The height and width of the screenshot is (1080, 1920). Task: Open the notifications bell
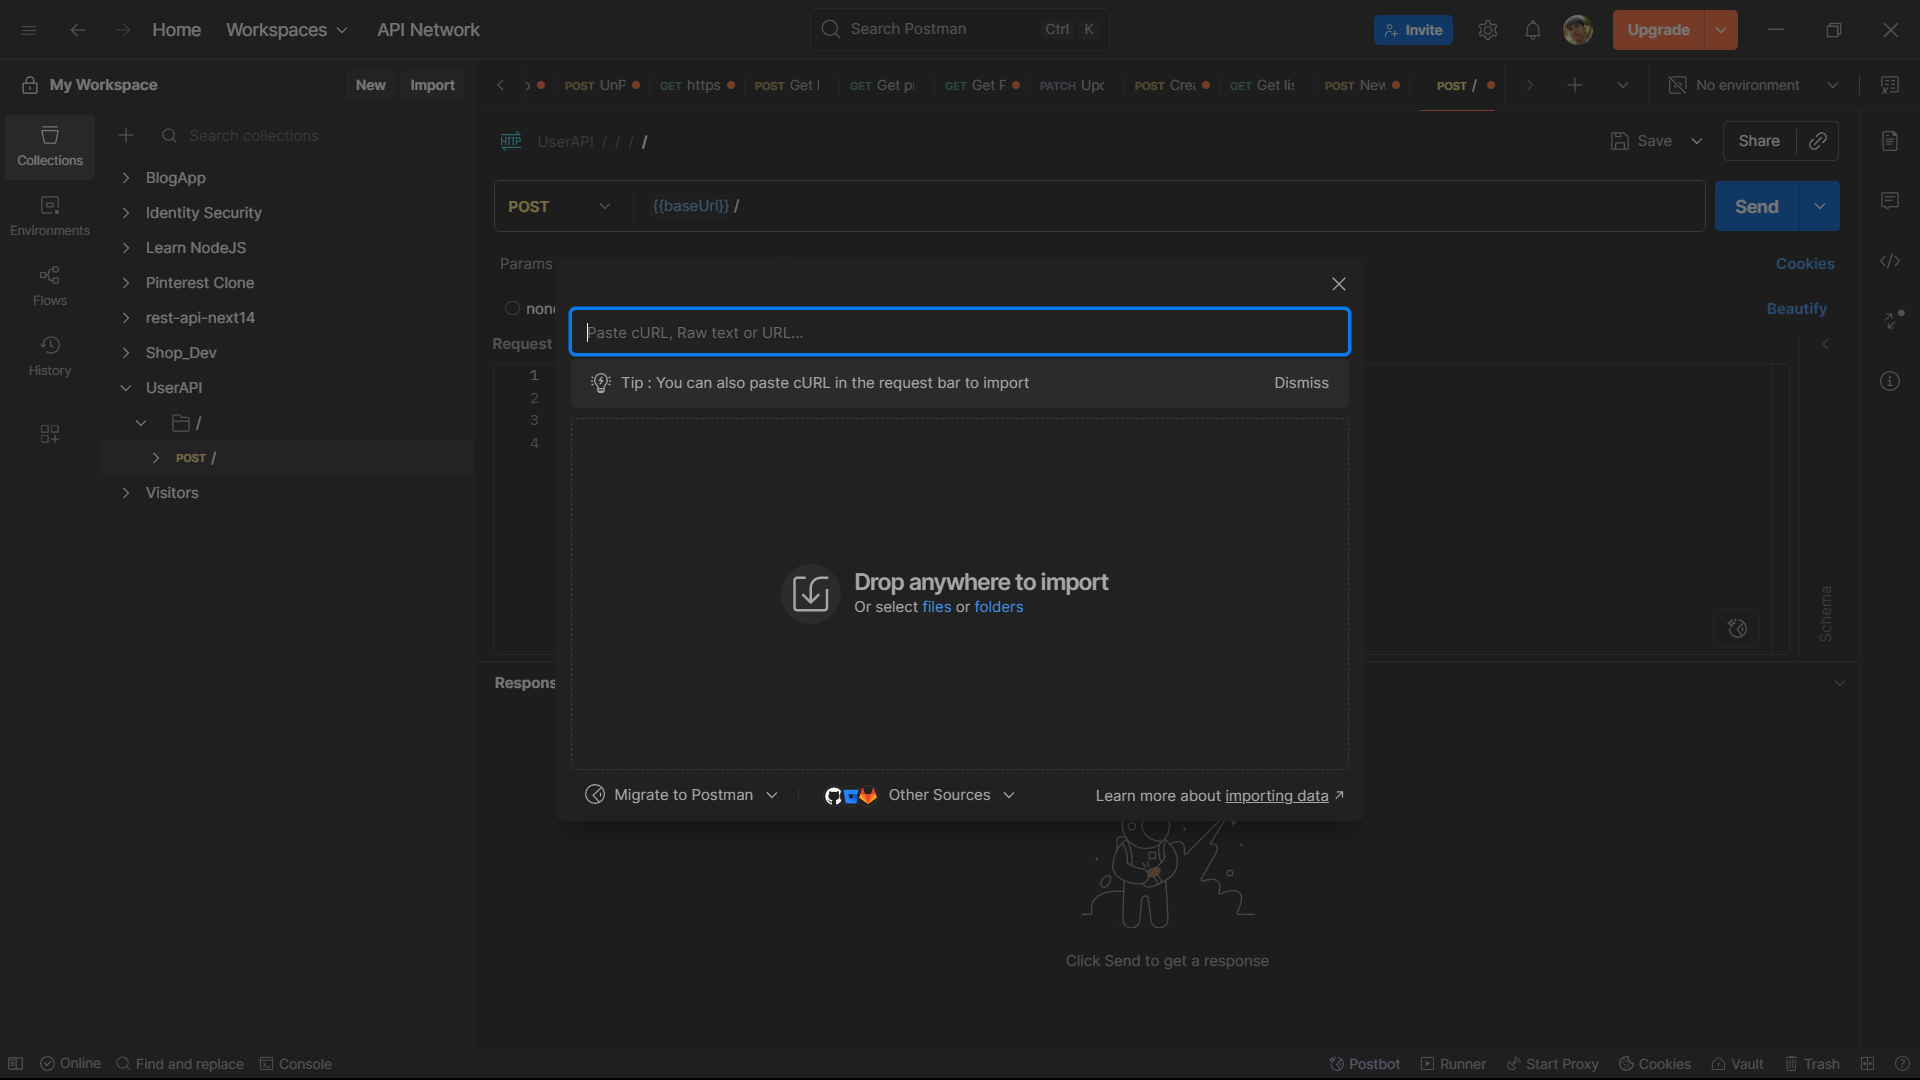click(x=1533, y=30)
